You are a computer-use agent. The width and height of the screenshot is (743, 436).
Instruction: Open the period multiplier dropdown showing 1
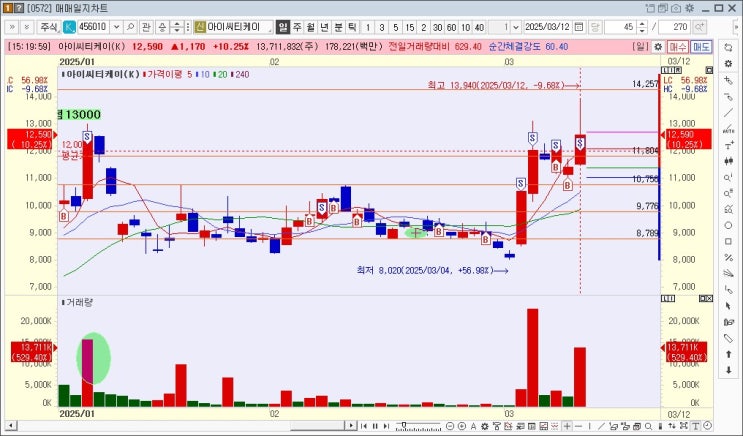[516, 27]
